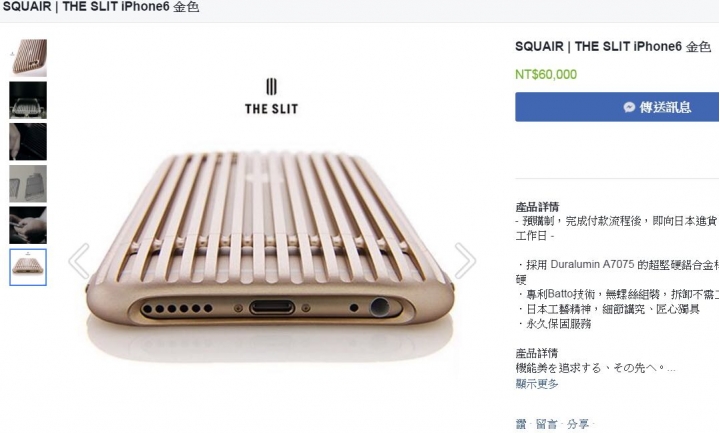Like the product via 讚 link
The height and width of the screenshot is (433, 720).
pos(521,424)
